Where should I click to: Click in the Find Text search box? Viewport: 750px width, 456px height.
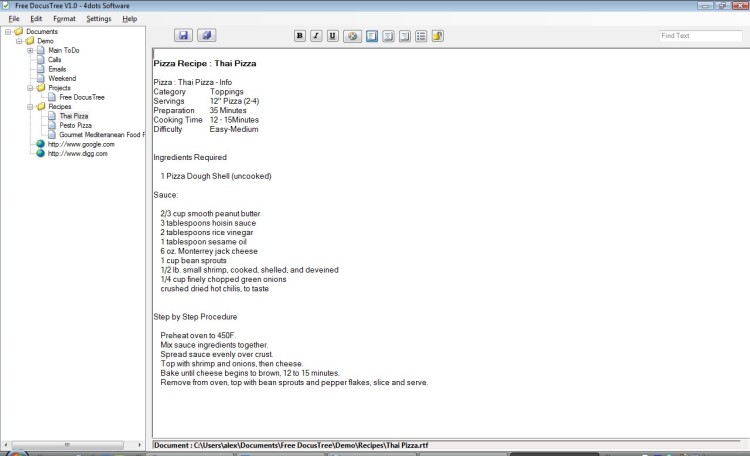[700, 36]
